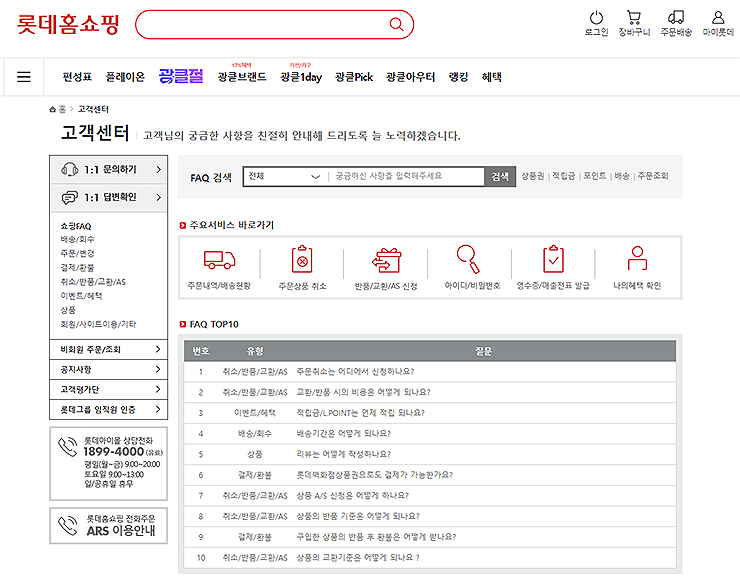Open 편성표 nav menu
This screenshot has width=740, height=580.
tap(77, 77)
